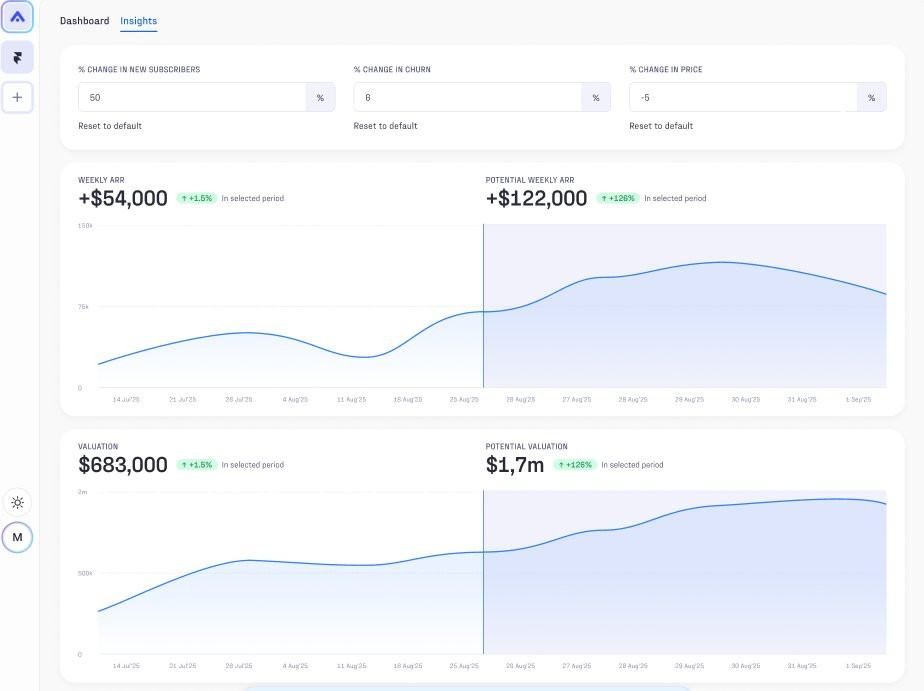Image resolution: width=924 pixels, height=691 pixels.
Task: Focus the price change input field
Action: 743,97
